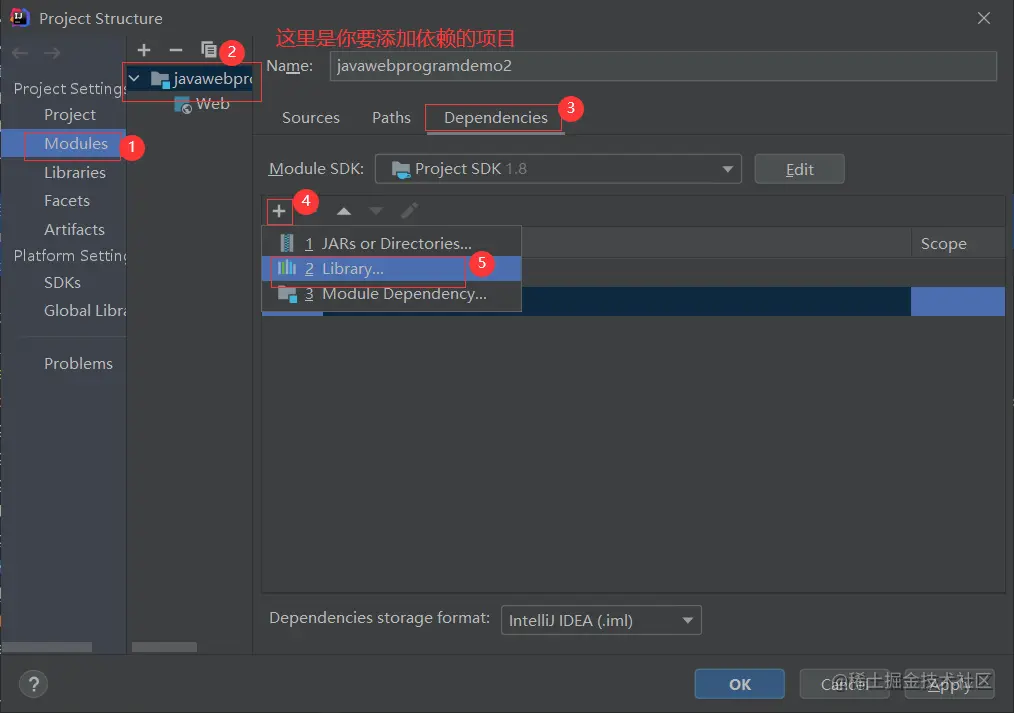Open Artifacts settings
The width and height of the screenshot is (1014, 713).
74,229
